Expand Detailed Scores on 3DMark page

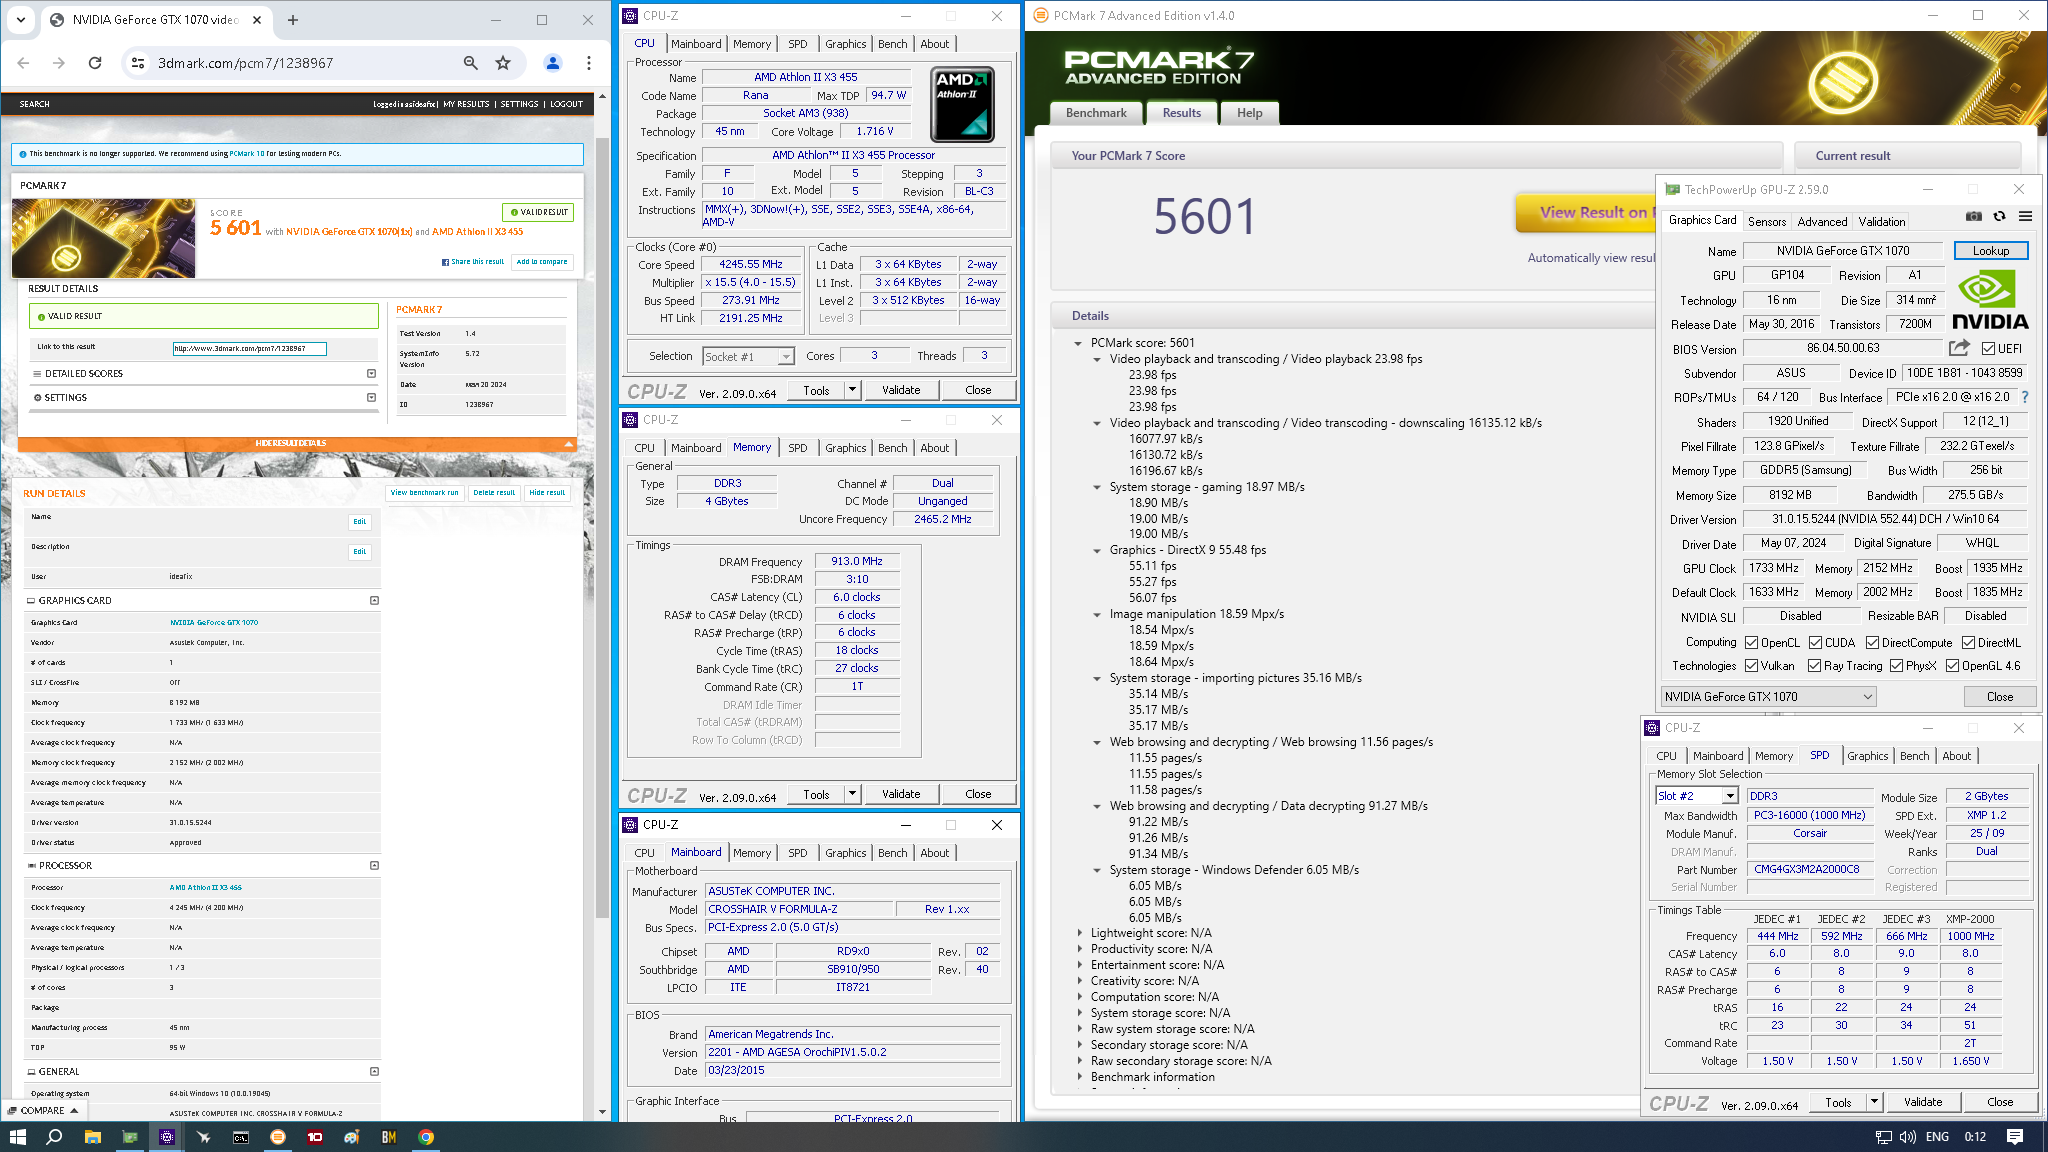[371, 374]
